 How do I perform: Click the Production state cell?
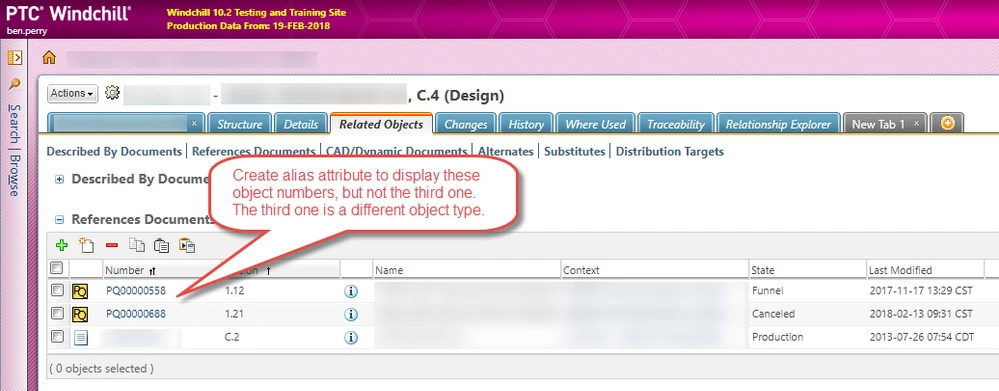(777, 337)
